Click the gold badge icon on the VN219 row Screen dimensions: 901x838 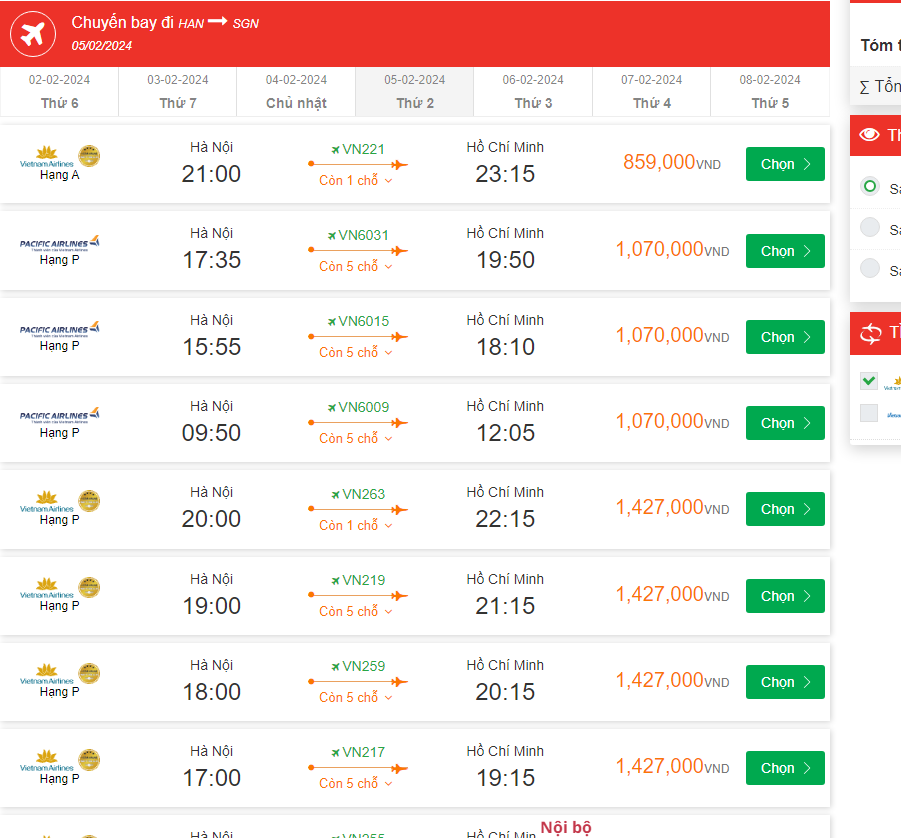click(89, 585)
